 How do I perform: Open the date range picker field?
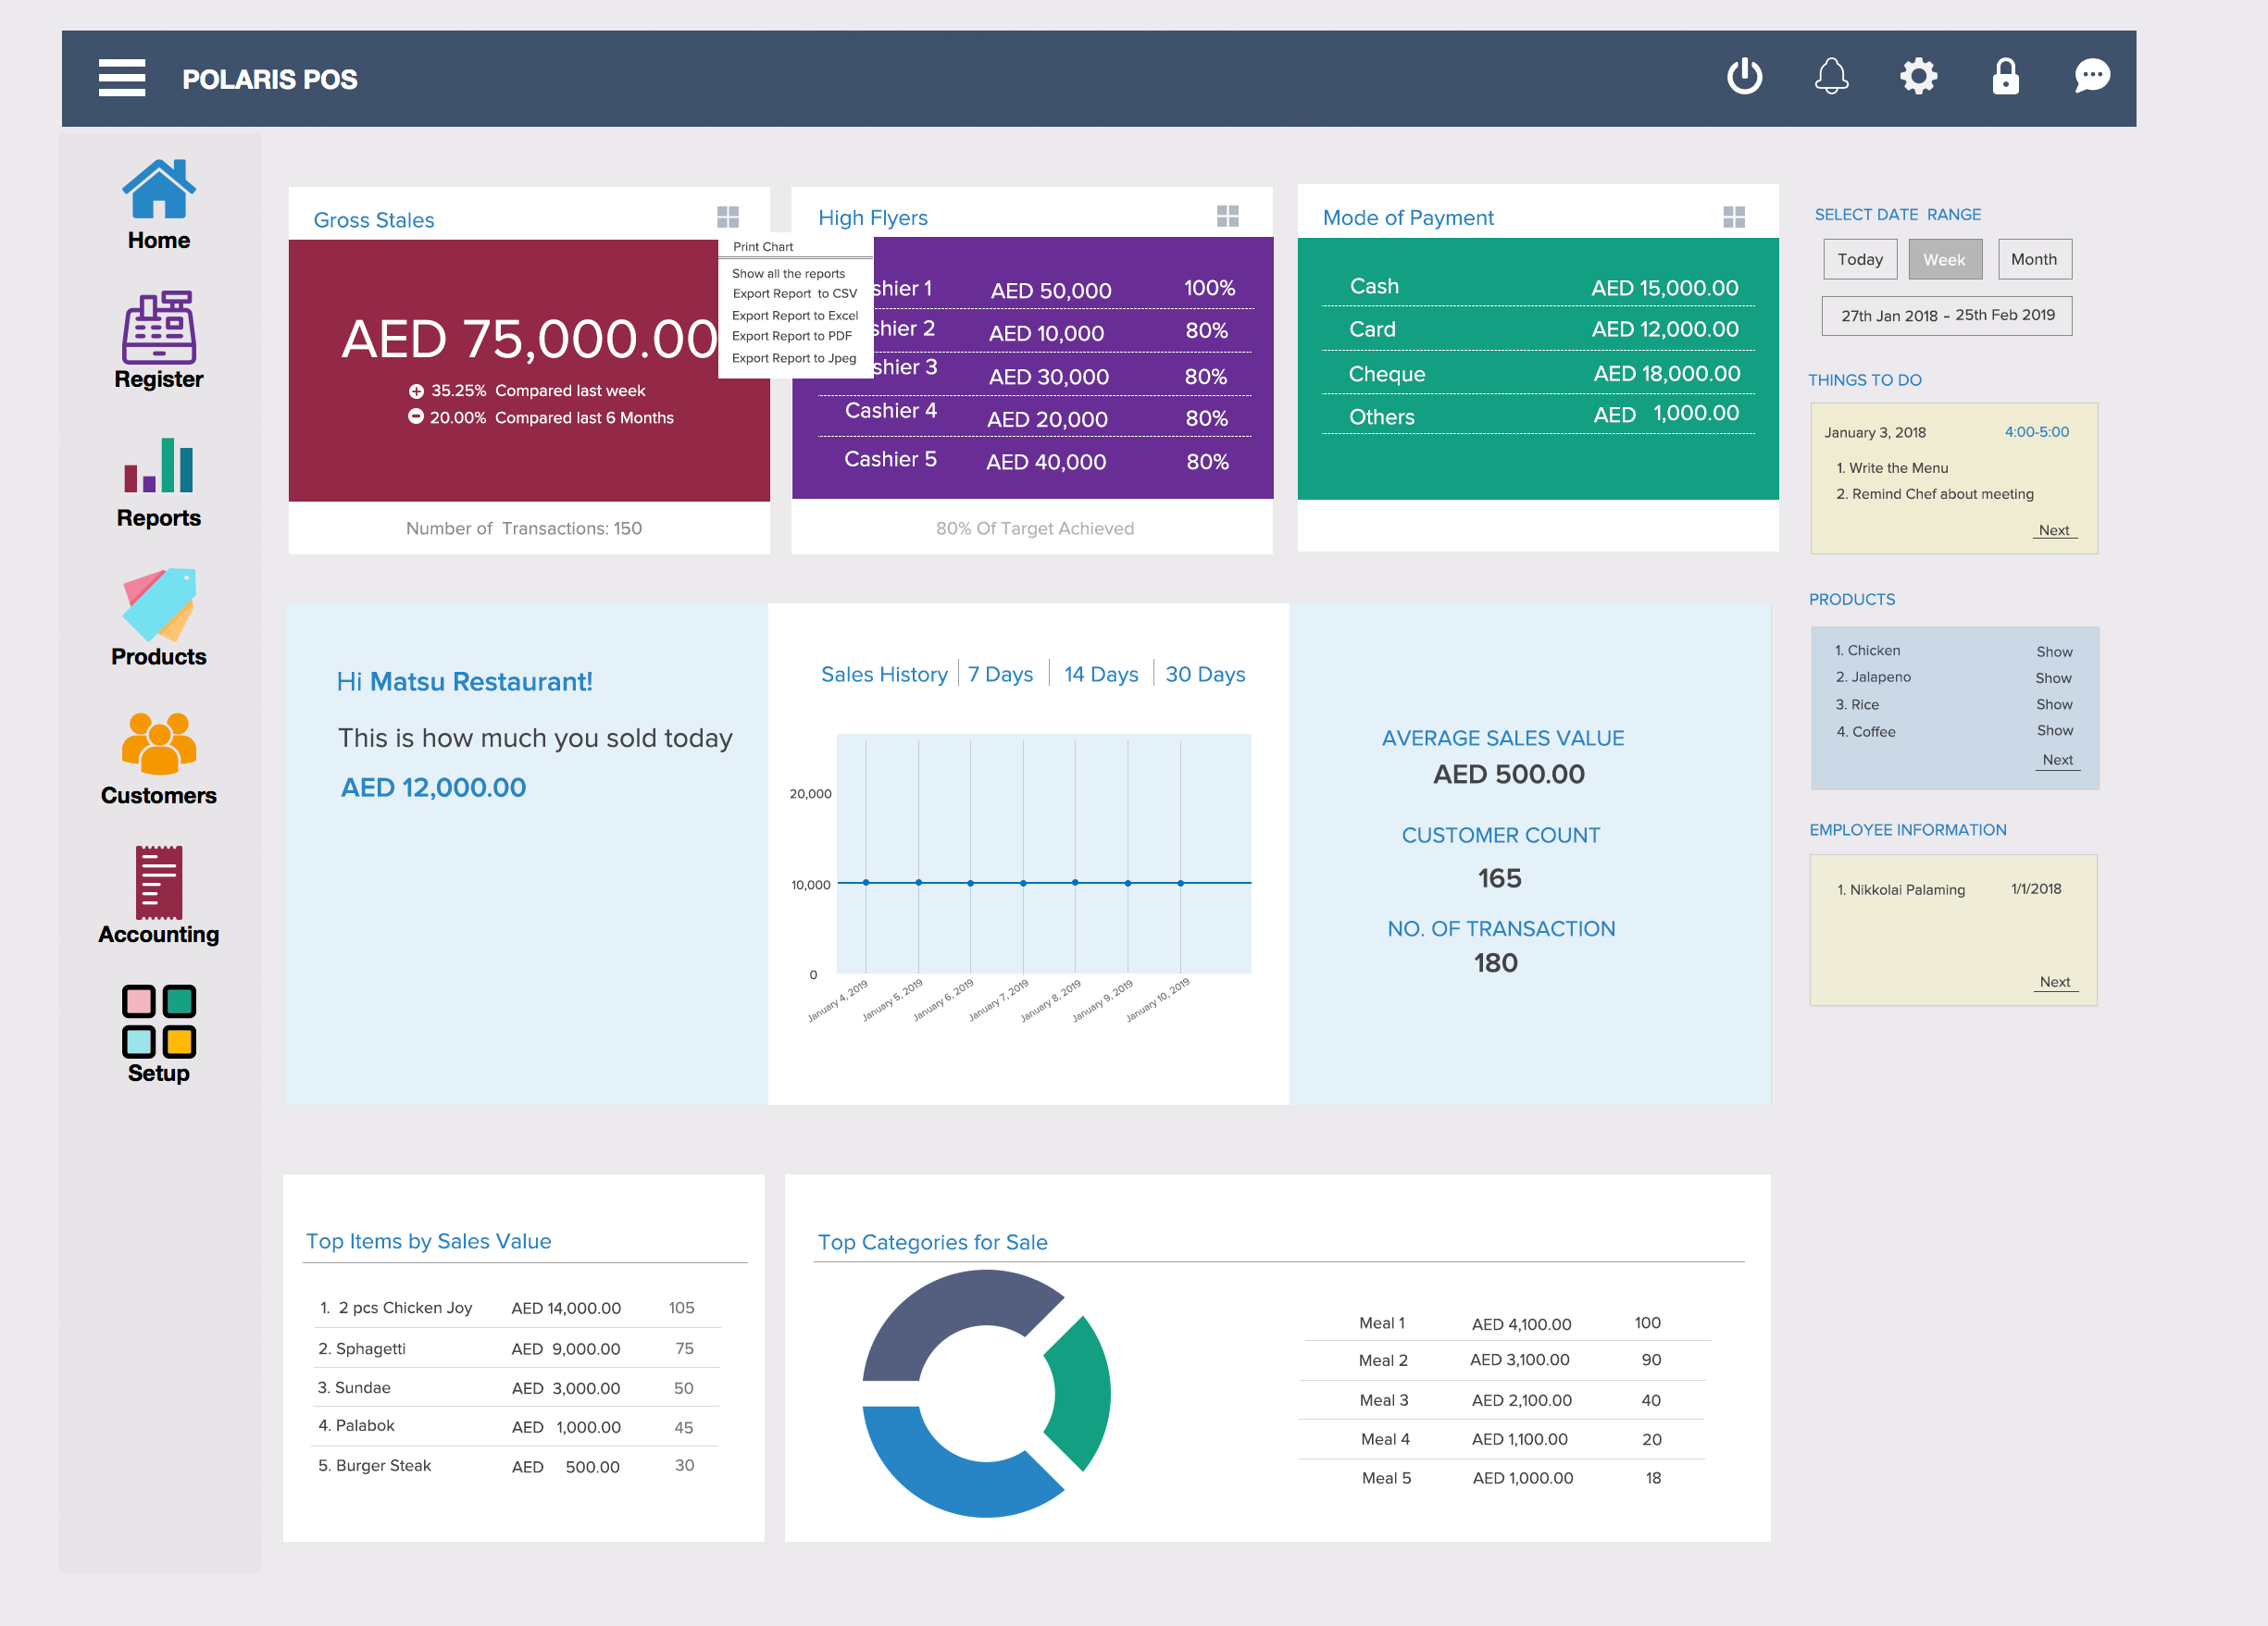pos(1947,316)
